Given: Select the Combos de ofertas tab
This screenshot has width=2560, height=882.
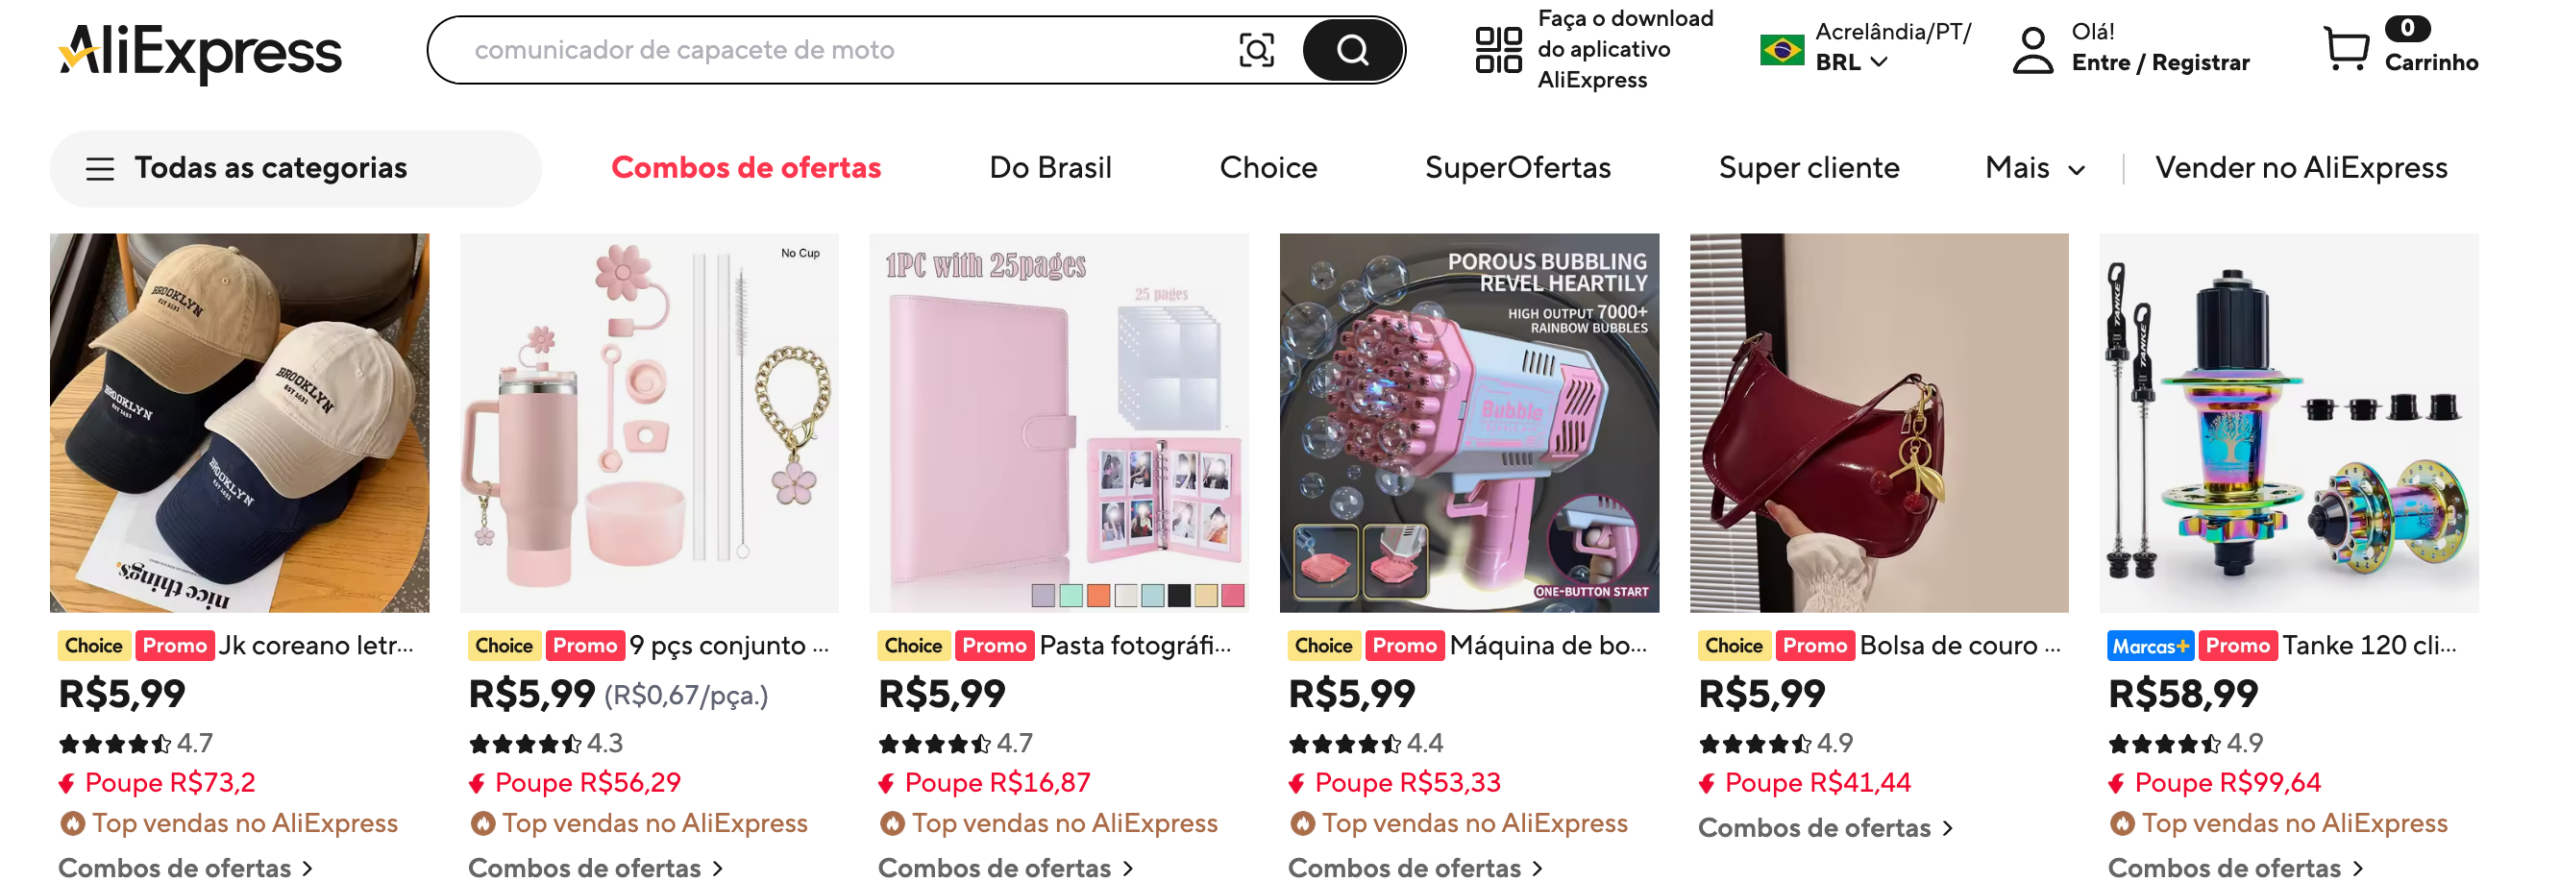Looking at the screenshot, I should pyautogui.click(x=745, y=168).
